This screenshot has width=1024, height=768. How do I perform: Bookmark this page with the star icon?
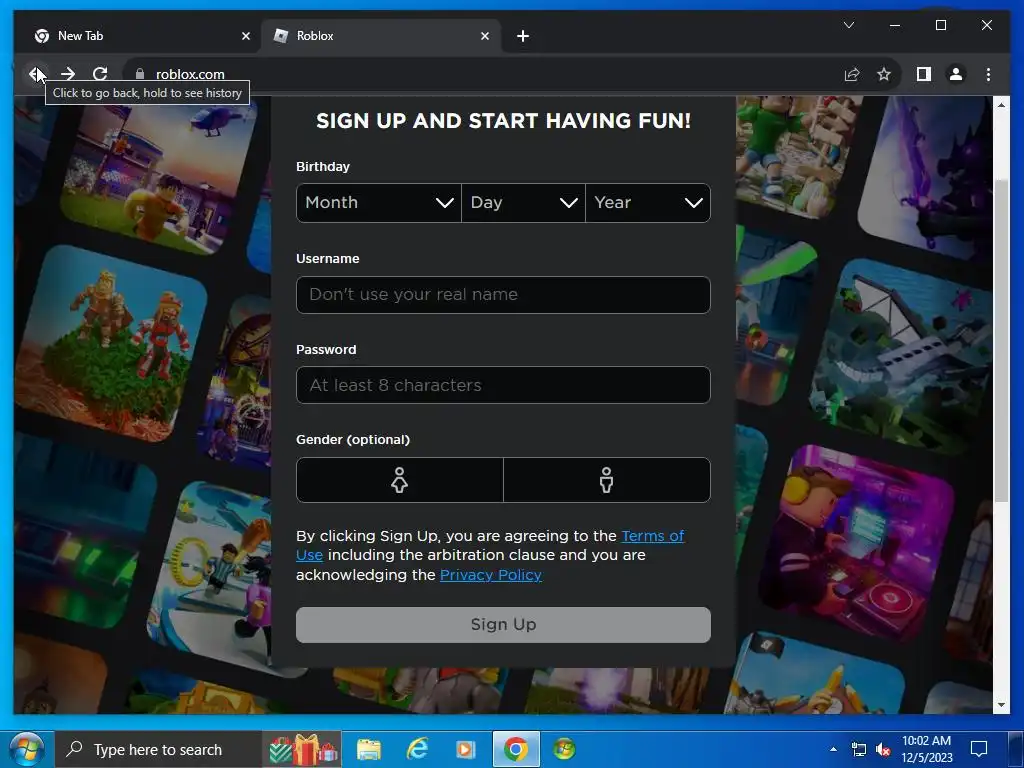click(884, 74)
